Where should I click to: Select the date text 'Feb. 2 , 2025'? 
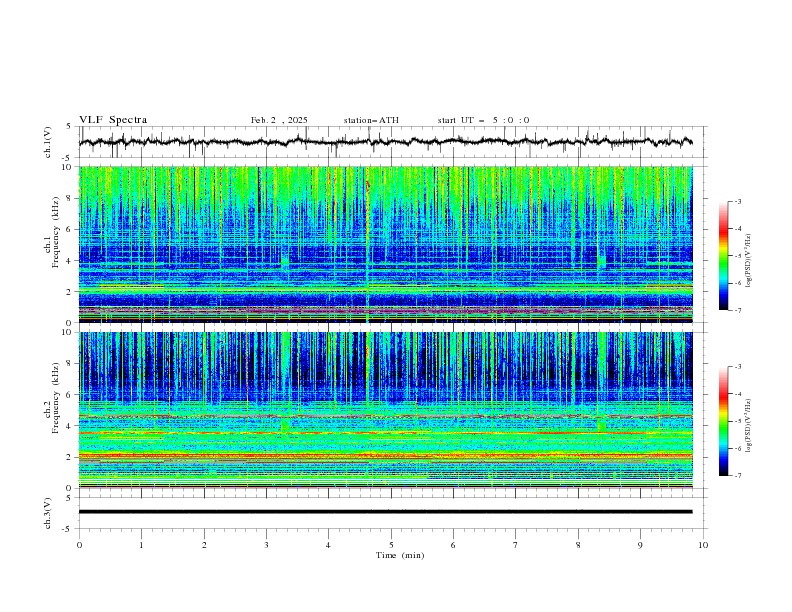pyautogui.click(x=279, y=120)
